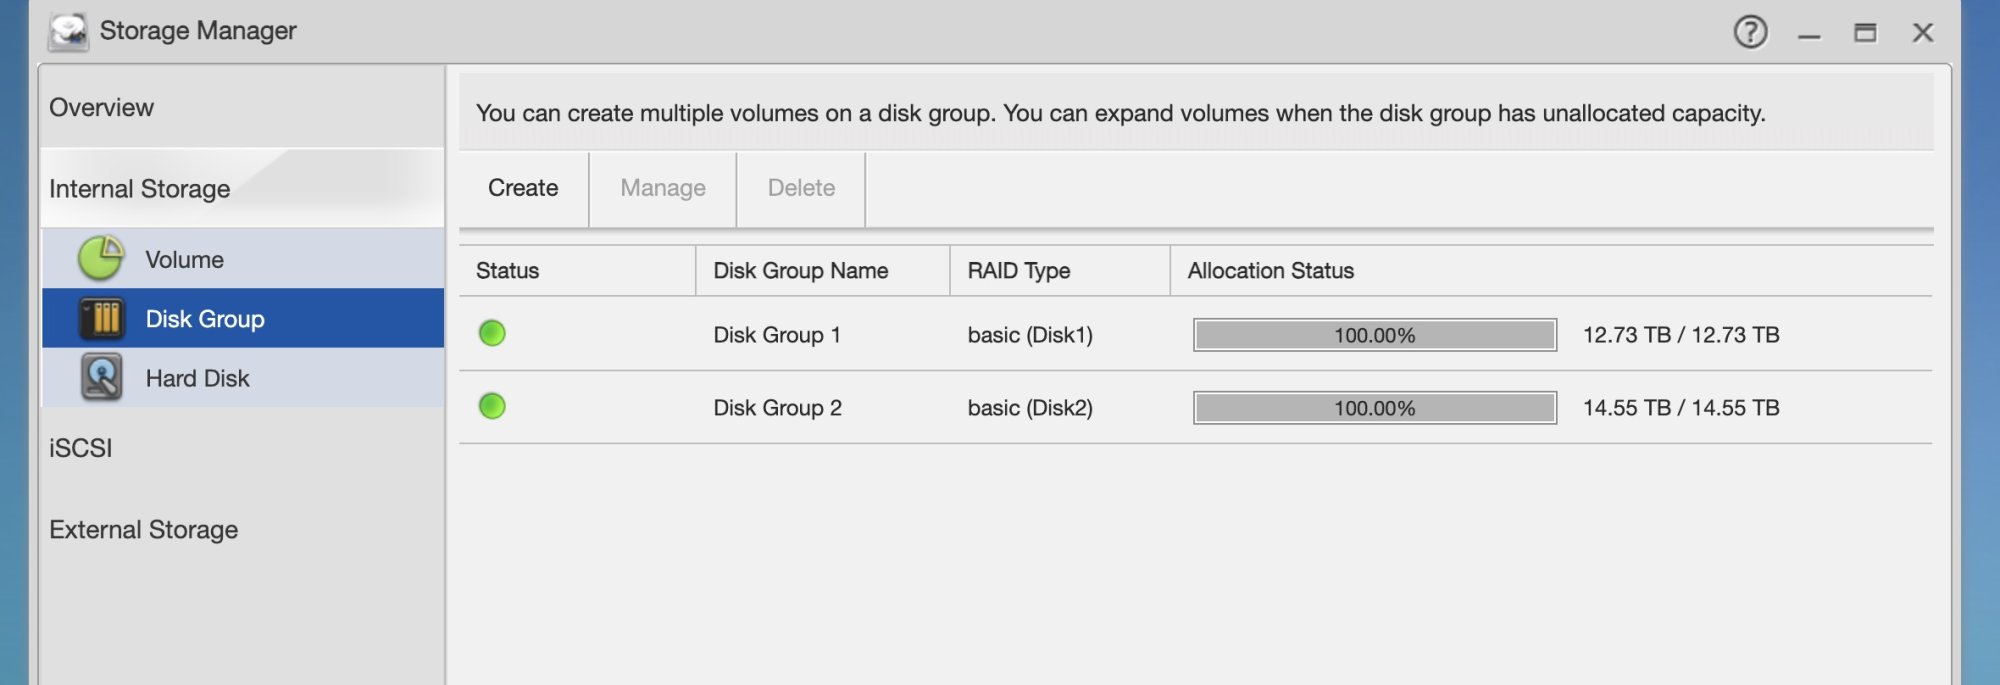Select Hard Disk in the sidebar

pos(197,378)
